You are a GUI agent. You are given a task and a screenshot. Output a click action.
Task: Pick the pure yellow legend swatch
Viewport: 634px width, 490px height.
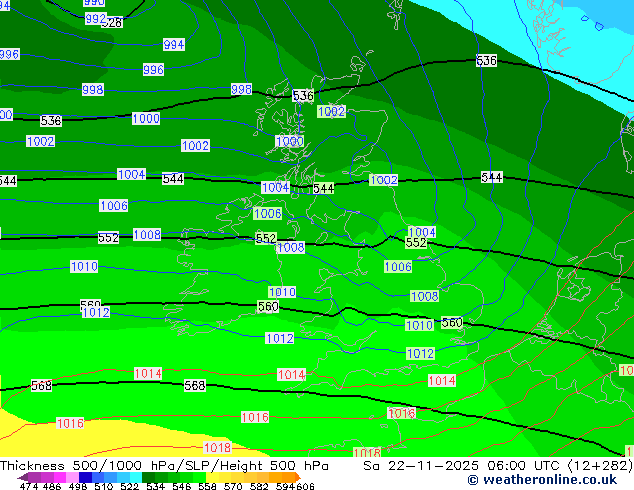click(212, 477)
